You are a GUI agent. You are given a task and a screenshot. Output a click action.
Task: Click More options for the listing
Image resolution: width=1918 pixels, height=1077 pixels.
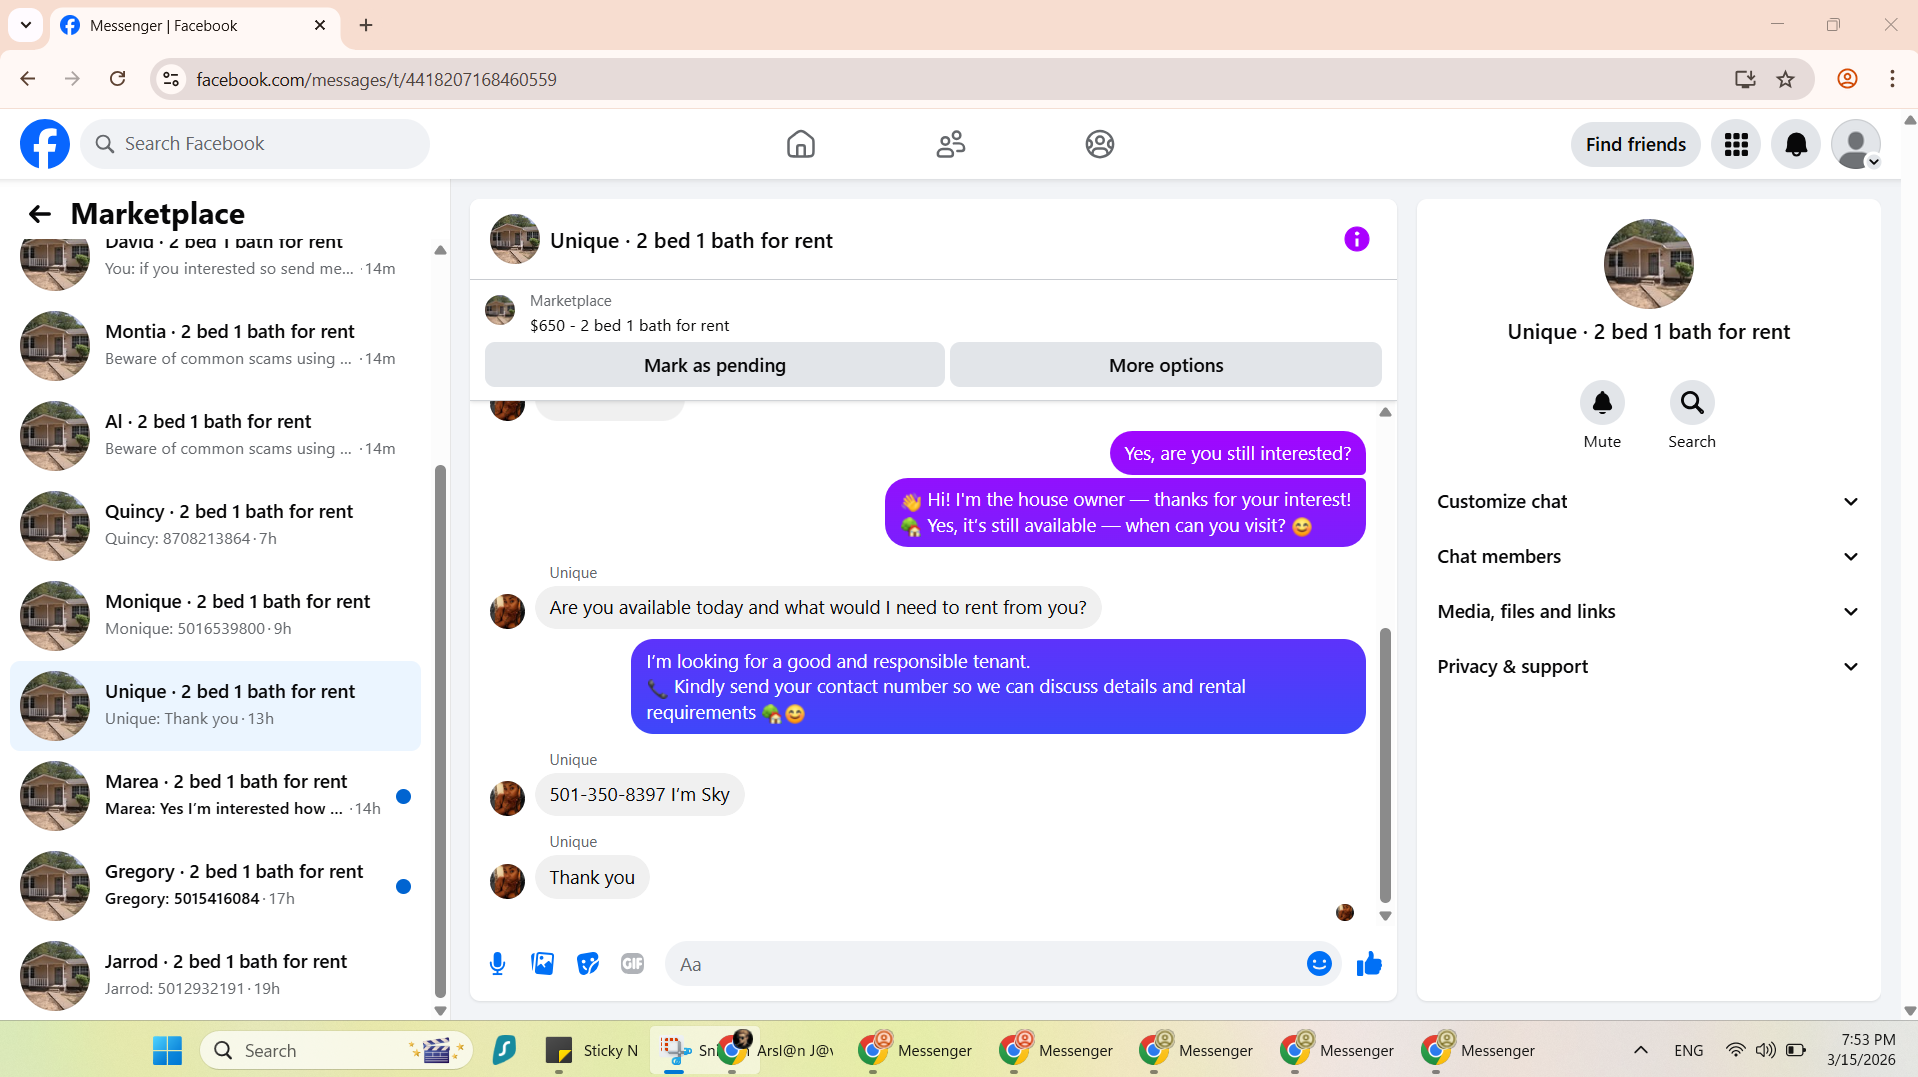click(x=1165, y=365)
